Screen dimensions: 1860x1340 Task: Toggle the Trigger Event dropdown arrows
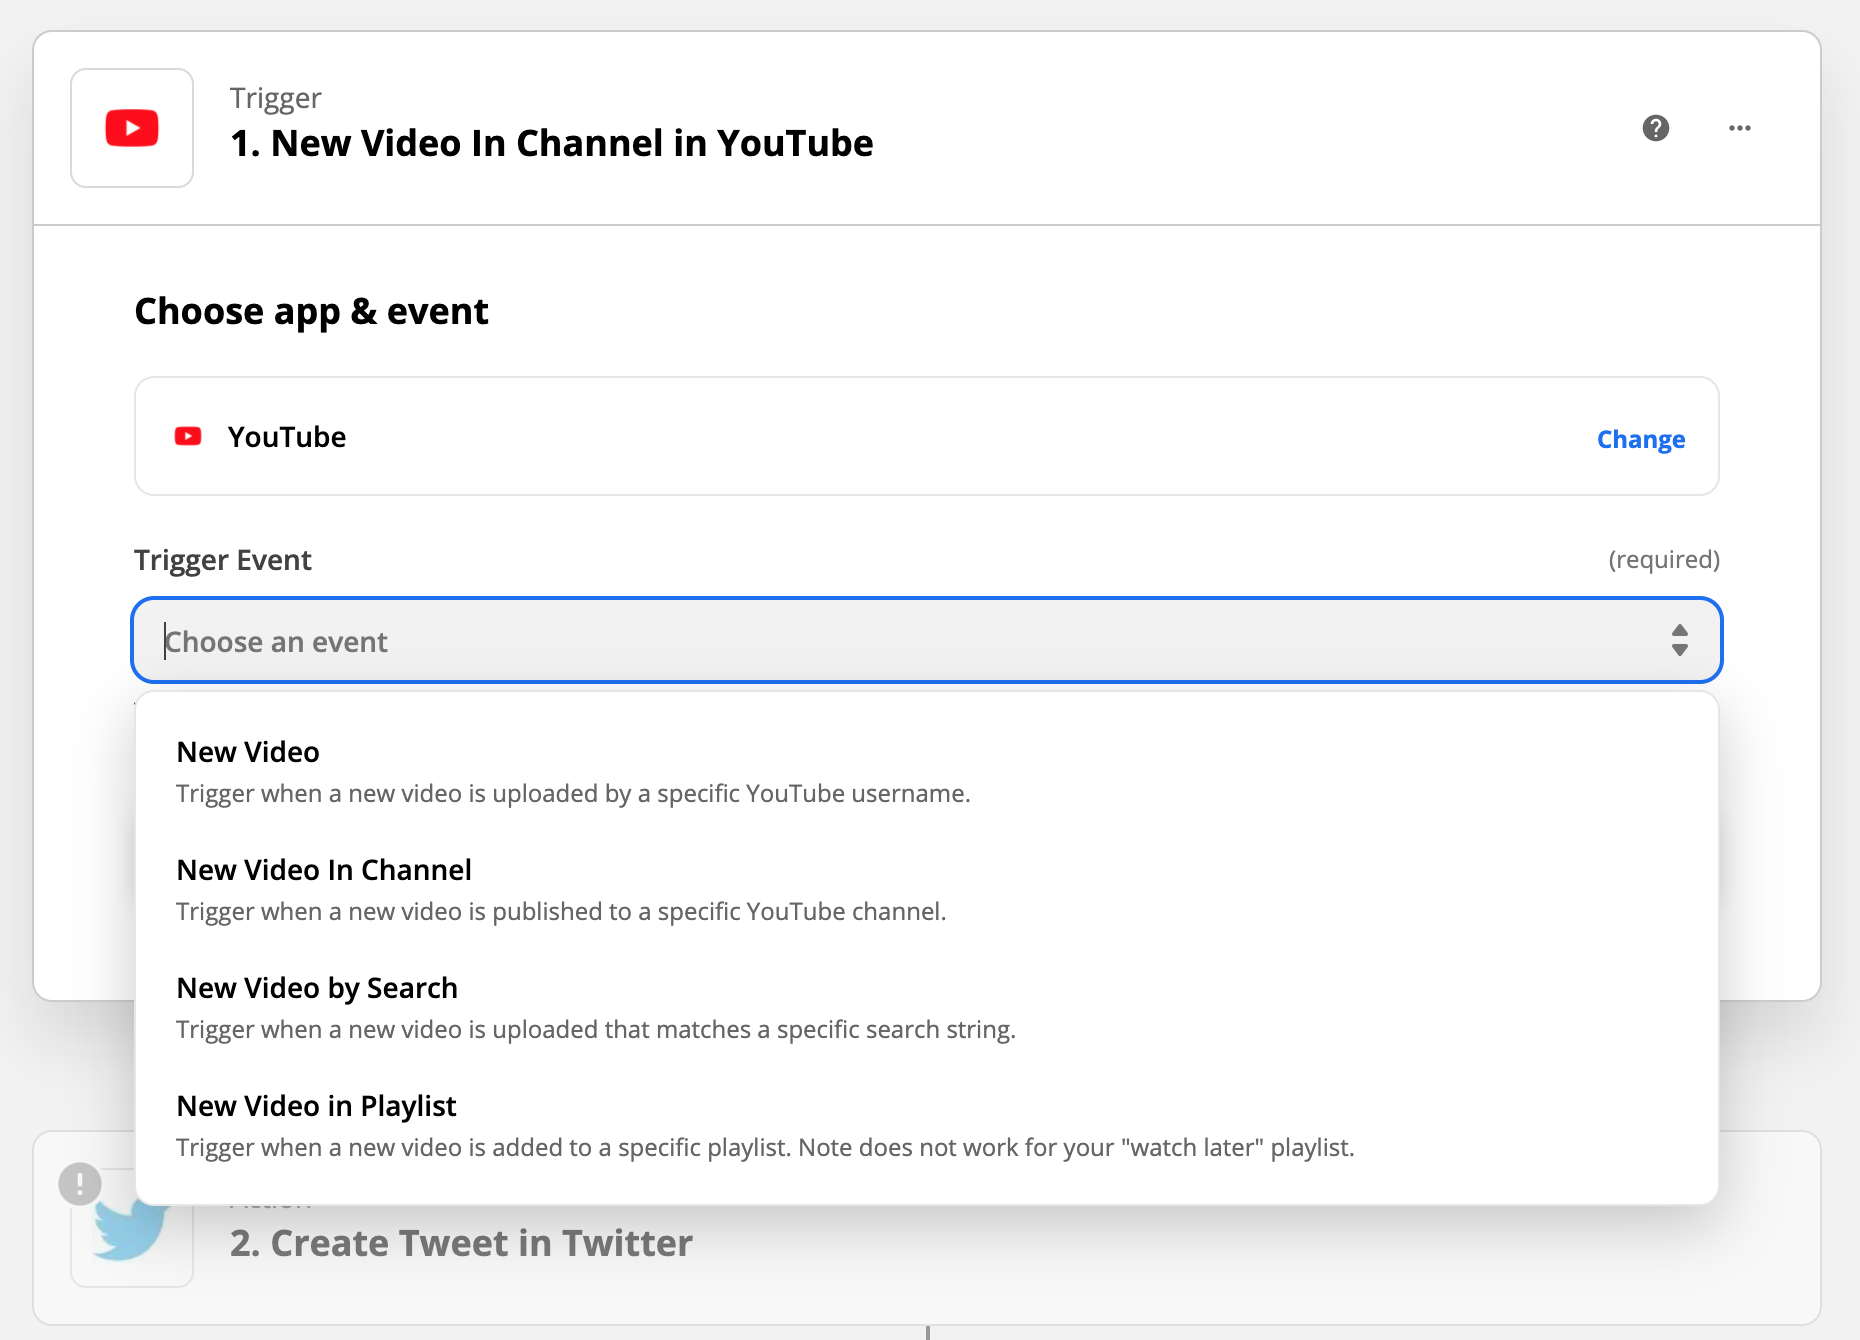(1680, 640)
